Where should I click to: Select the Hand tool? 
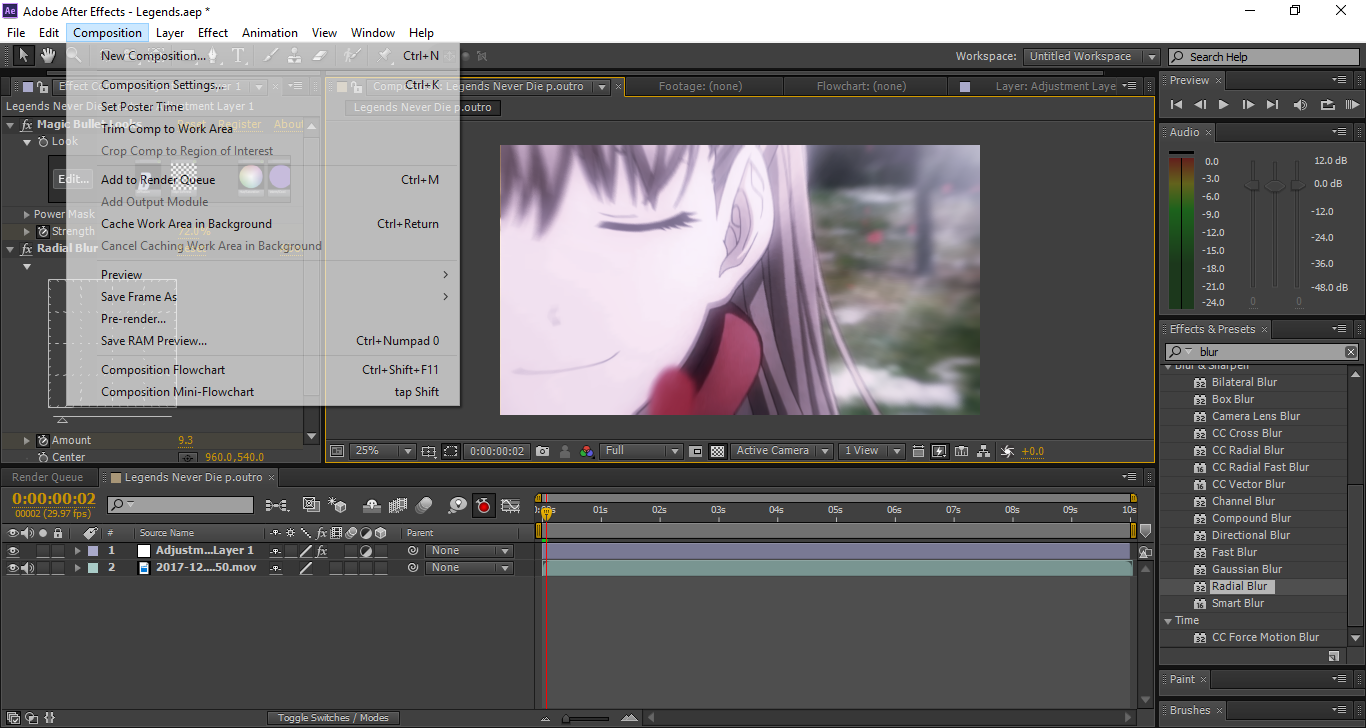(x=47, y=56)
